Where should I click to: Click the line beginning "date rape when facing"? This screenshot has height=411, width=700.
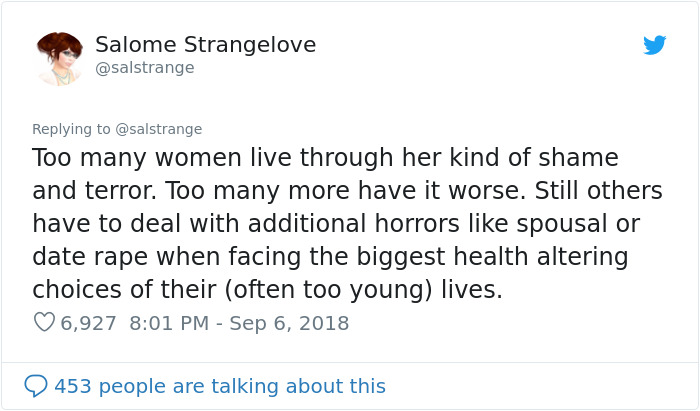point(330,256)
